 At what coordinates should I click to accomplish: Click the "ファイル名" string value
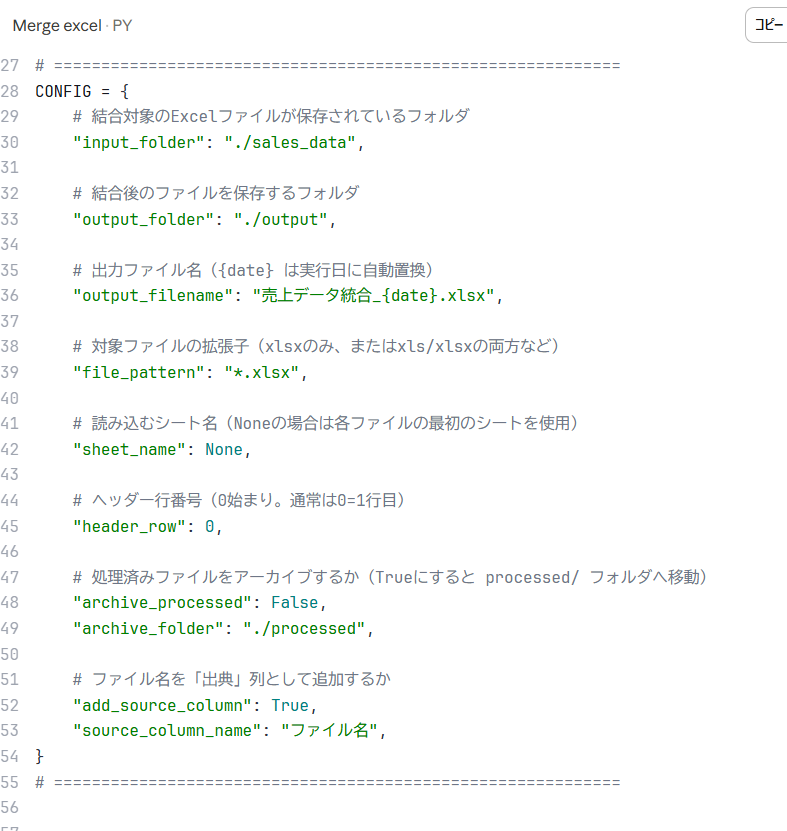332,731
